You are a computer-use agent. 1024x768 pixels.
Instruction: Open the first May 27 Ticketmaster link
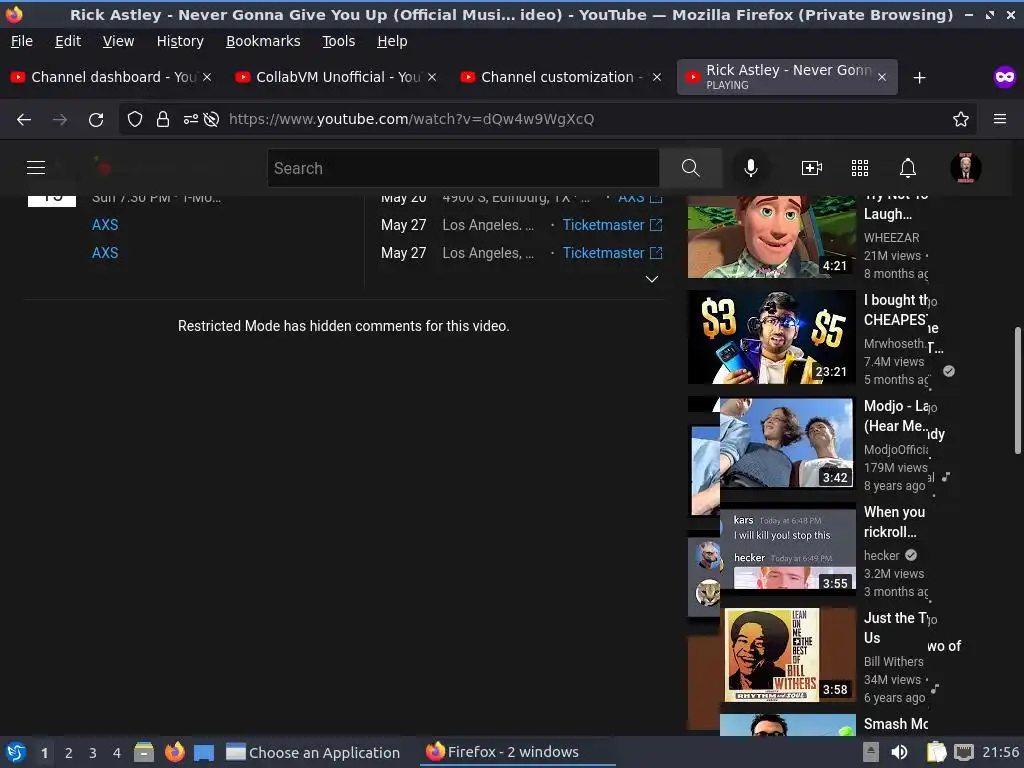click(612, 225)
